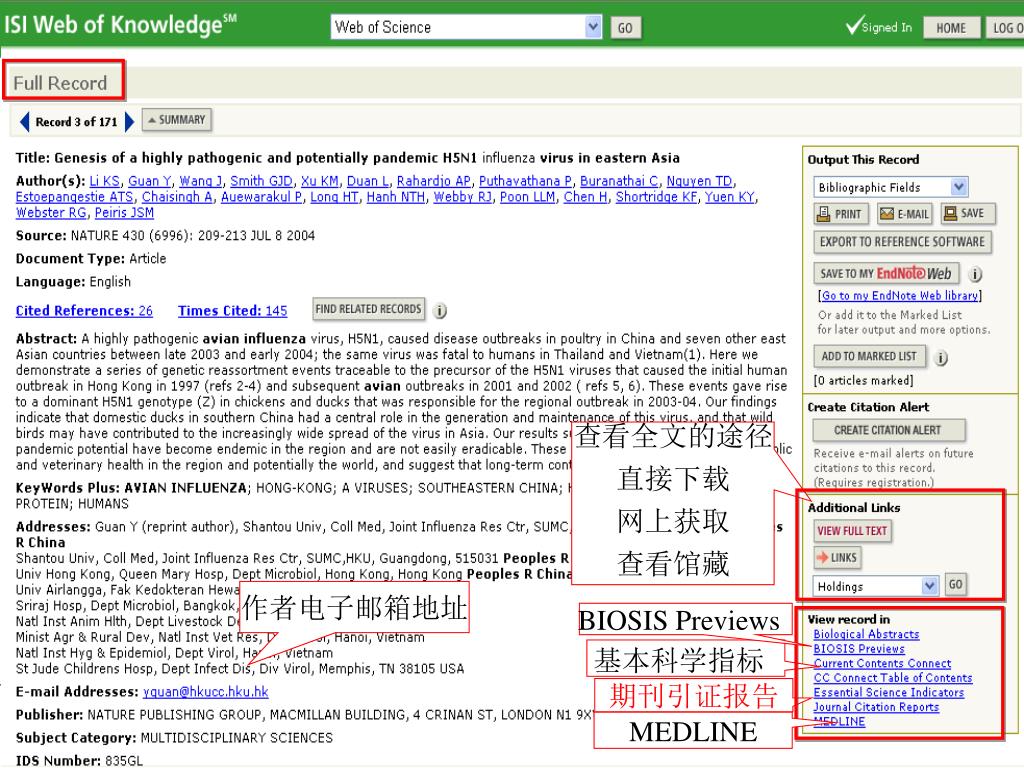Click Source text NATURE 430 (6996)
Viewport: 1024px width, 768px height.
[133, 236]
